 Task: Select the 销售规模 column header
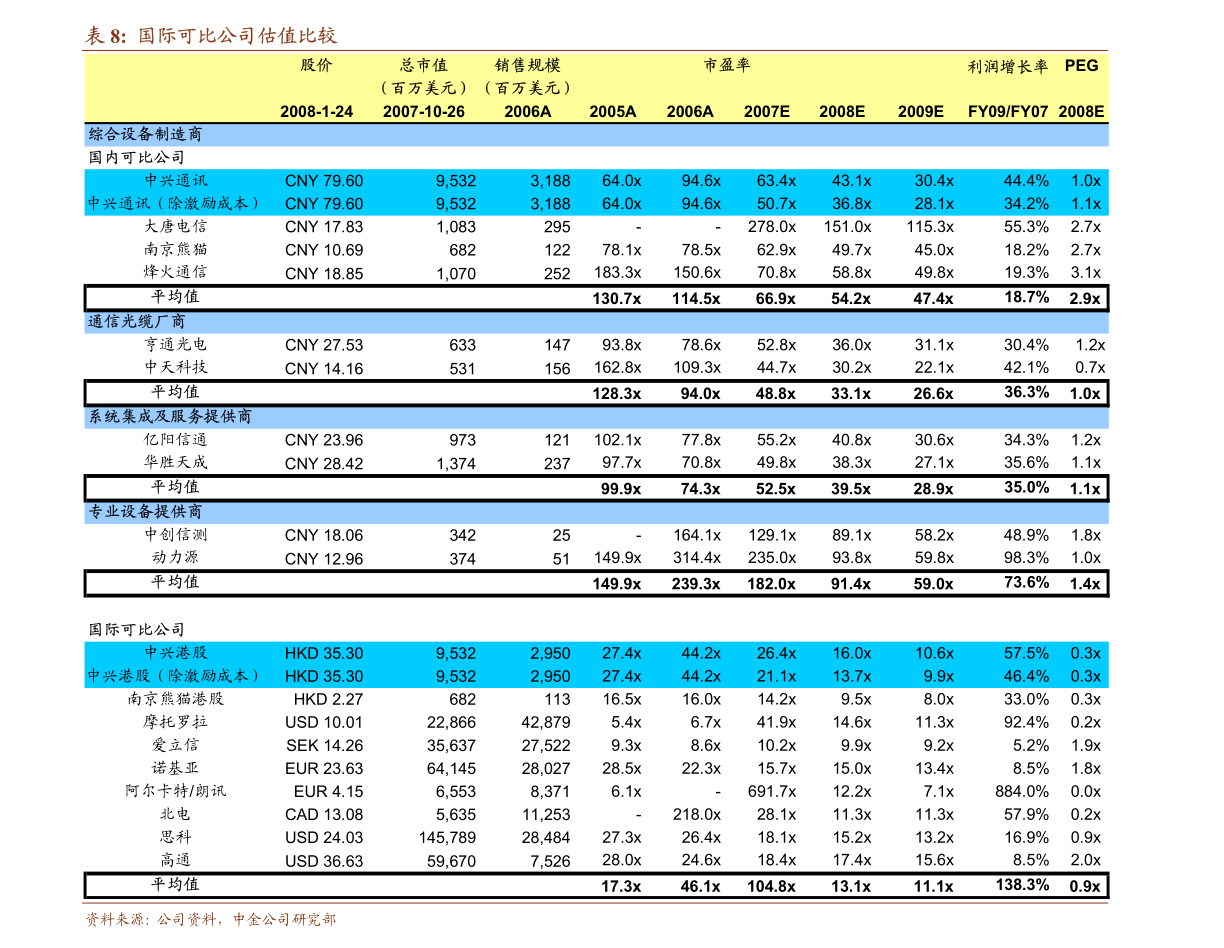[x=527, y=66]
